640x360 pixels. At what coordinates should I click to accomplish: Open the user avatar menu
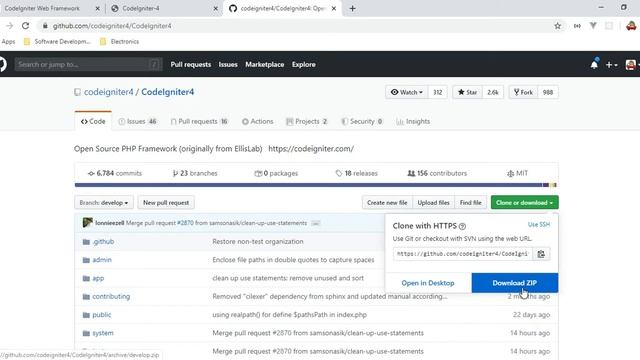(x=632, y=64)
